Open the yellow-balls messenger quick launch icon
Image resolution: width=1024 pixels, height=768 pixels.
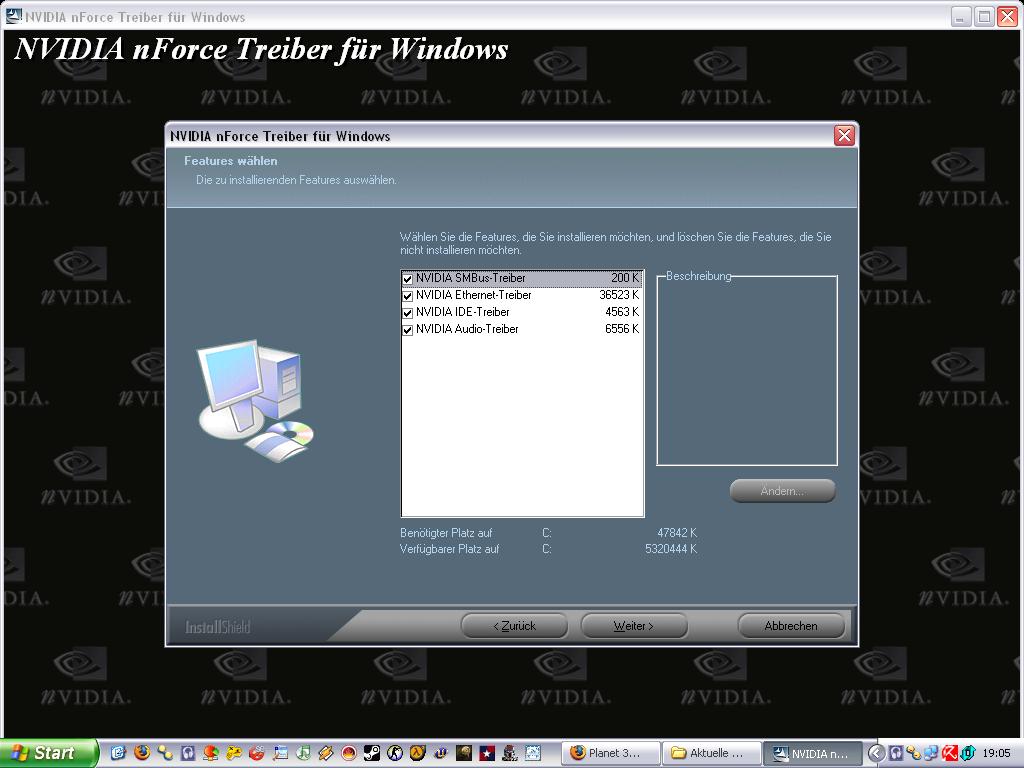point(165,753)
